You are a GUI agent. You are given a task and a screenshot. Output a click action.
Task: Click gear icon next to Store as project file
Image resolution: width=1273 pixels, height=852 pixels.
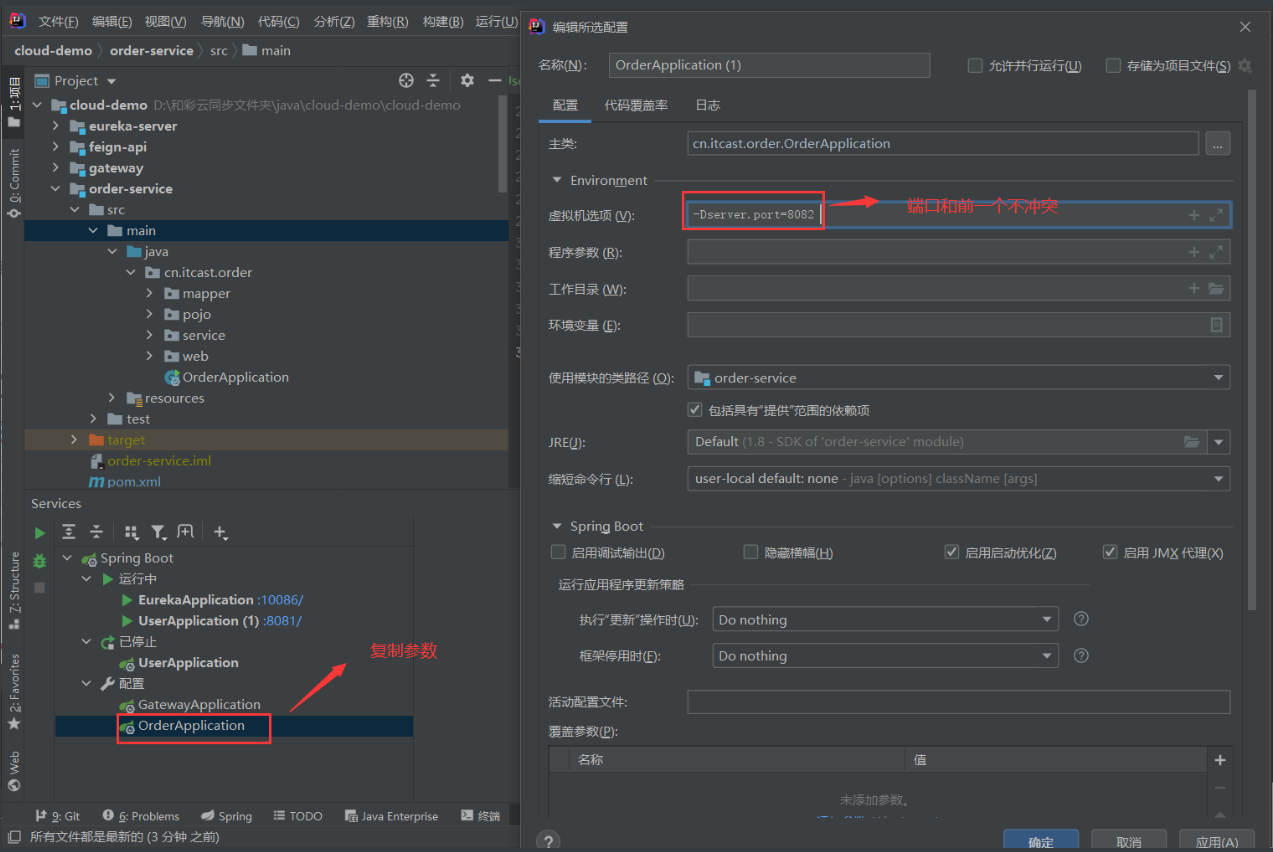(x=1245, y=66)
